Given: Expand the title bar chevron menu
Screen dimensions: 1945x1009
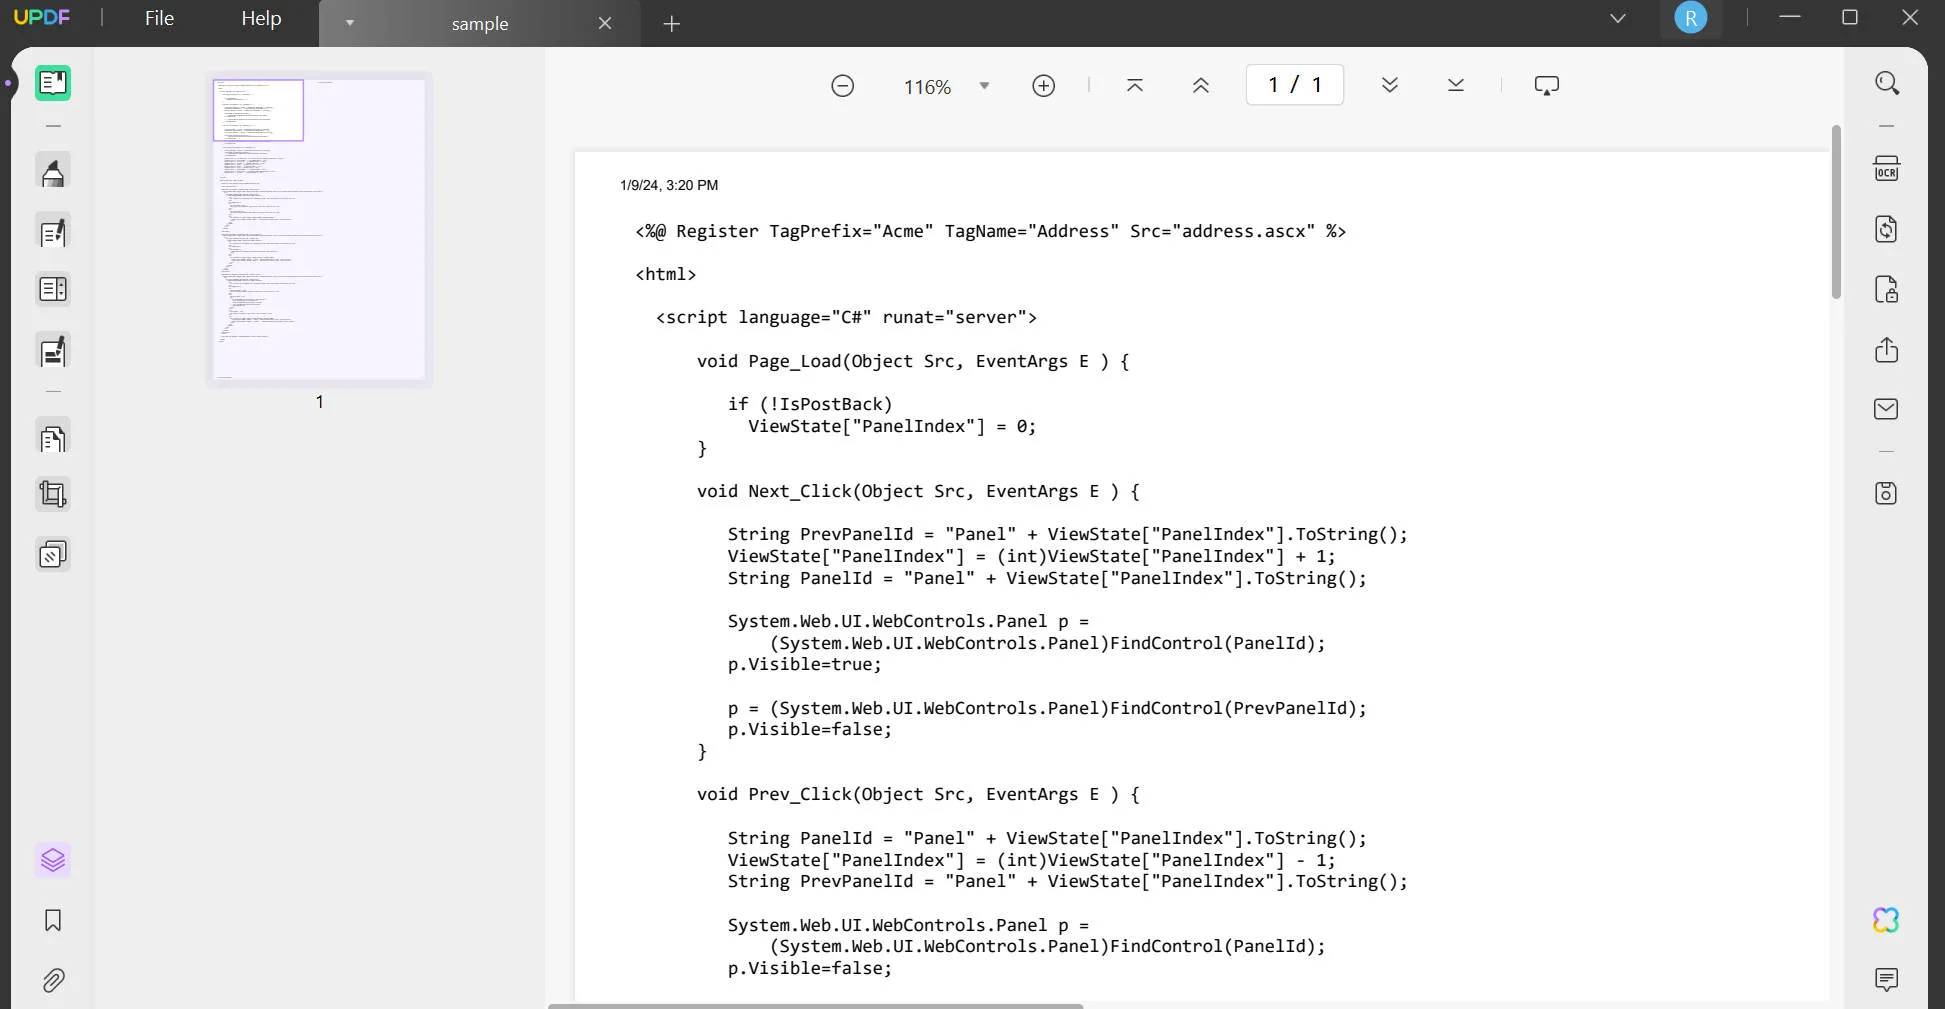Looking at the screenshot, I should click(1618, 18).
